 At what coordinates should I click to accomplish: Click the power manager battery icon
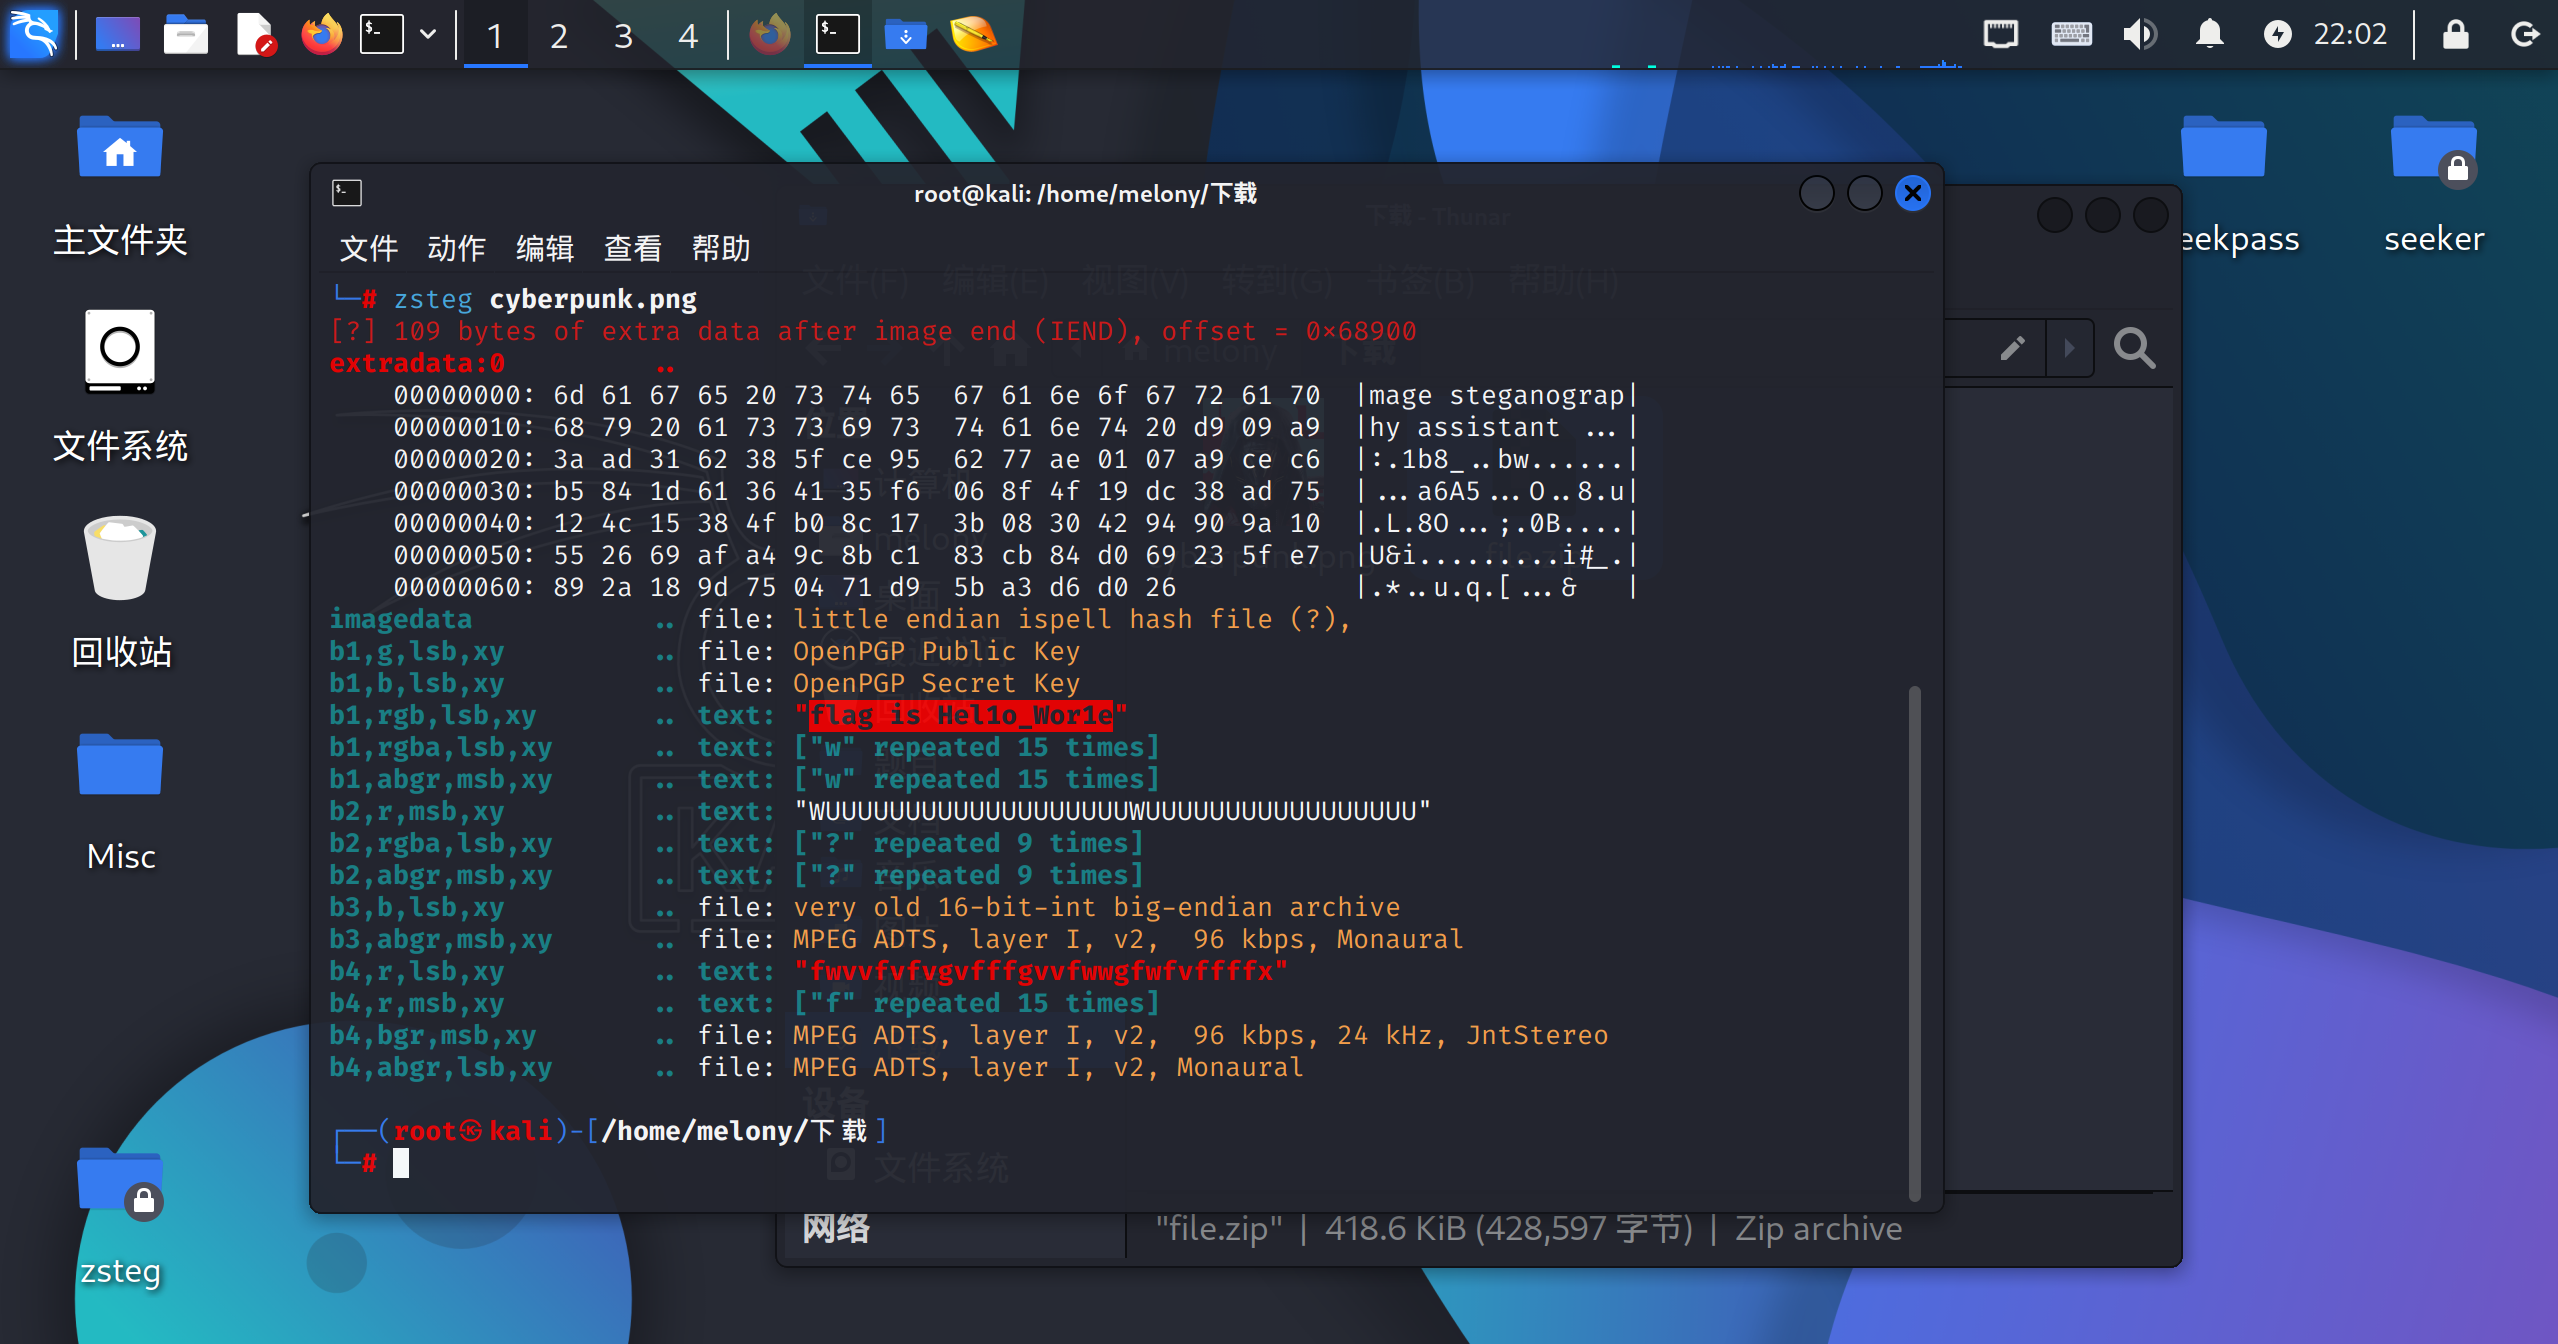point(2277,35)
